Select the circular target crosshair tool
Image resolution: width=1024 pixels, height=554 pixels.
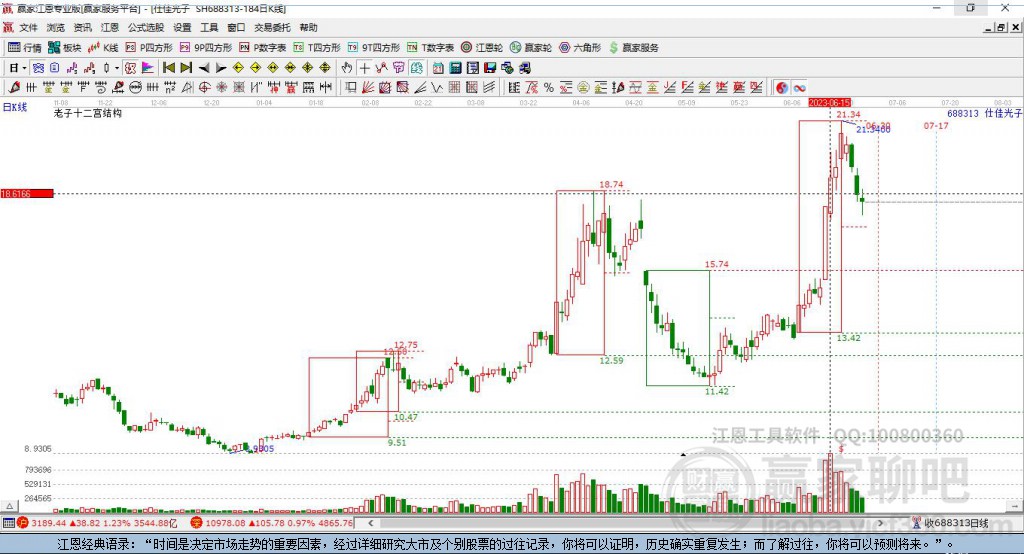click(204, 88)
